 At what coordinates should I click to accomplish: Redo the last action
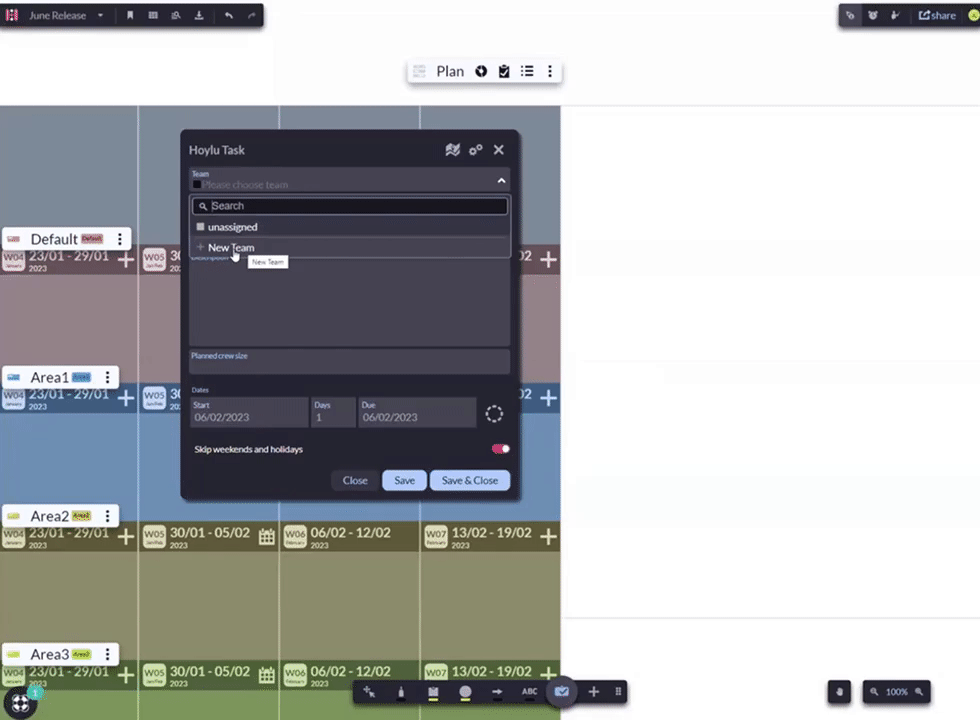coord(252,16)
